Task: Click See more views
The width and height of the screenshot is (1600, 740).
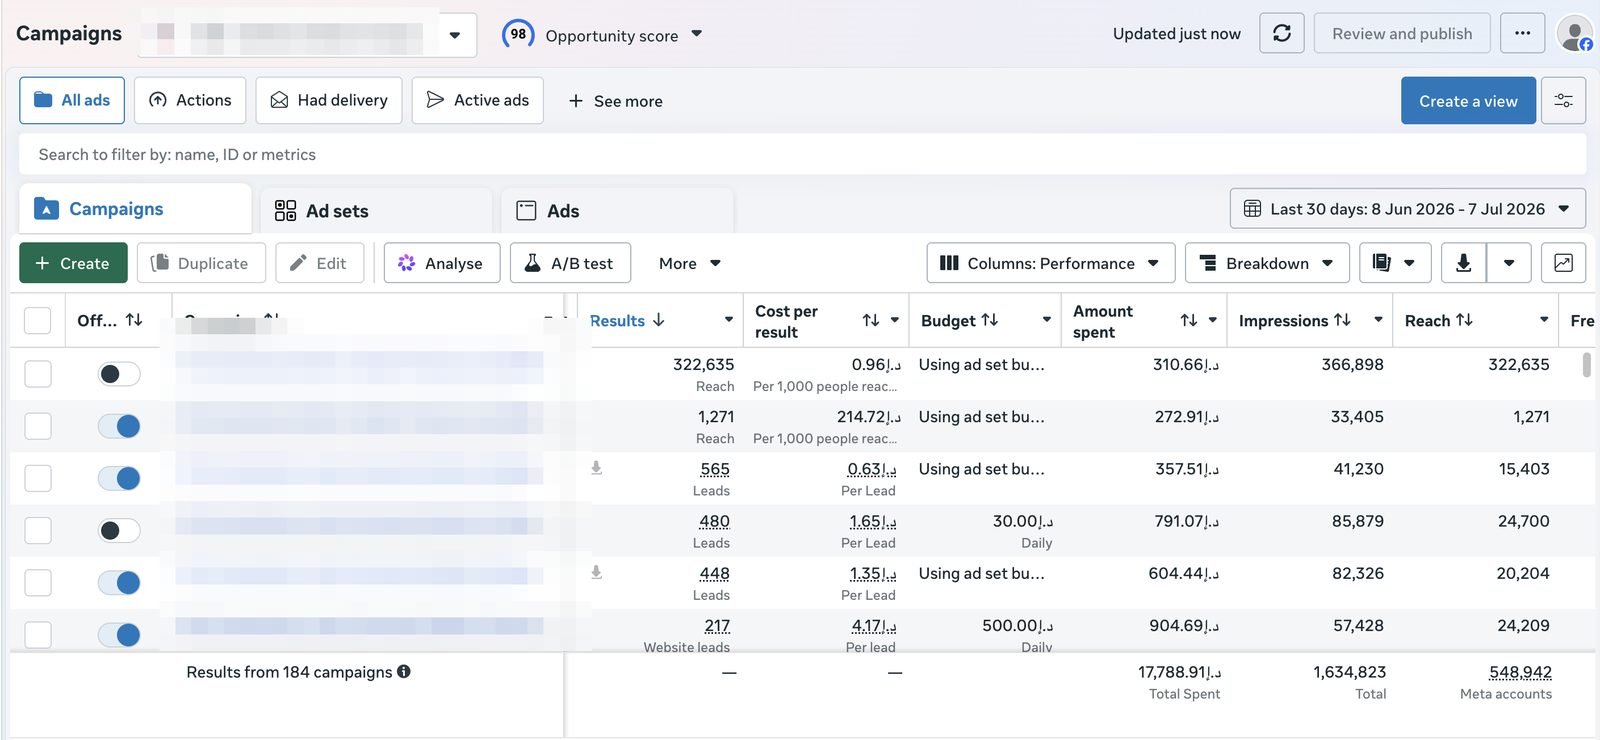Action: pyautogui.click(x=615, y=101)
